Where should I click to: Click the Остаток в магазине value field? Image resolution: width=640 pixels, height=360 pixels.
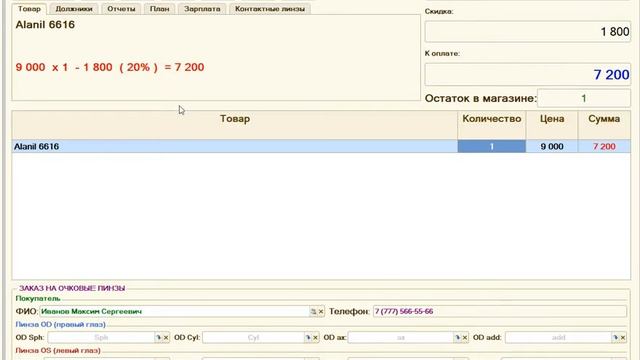pyautogui.click(x=584, y=98)
